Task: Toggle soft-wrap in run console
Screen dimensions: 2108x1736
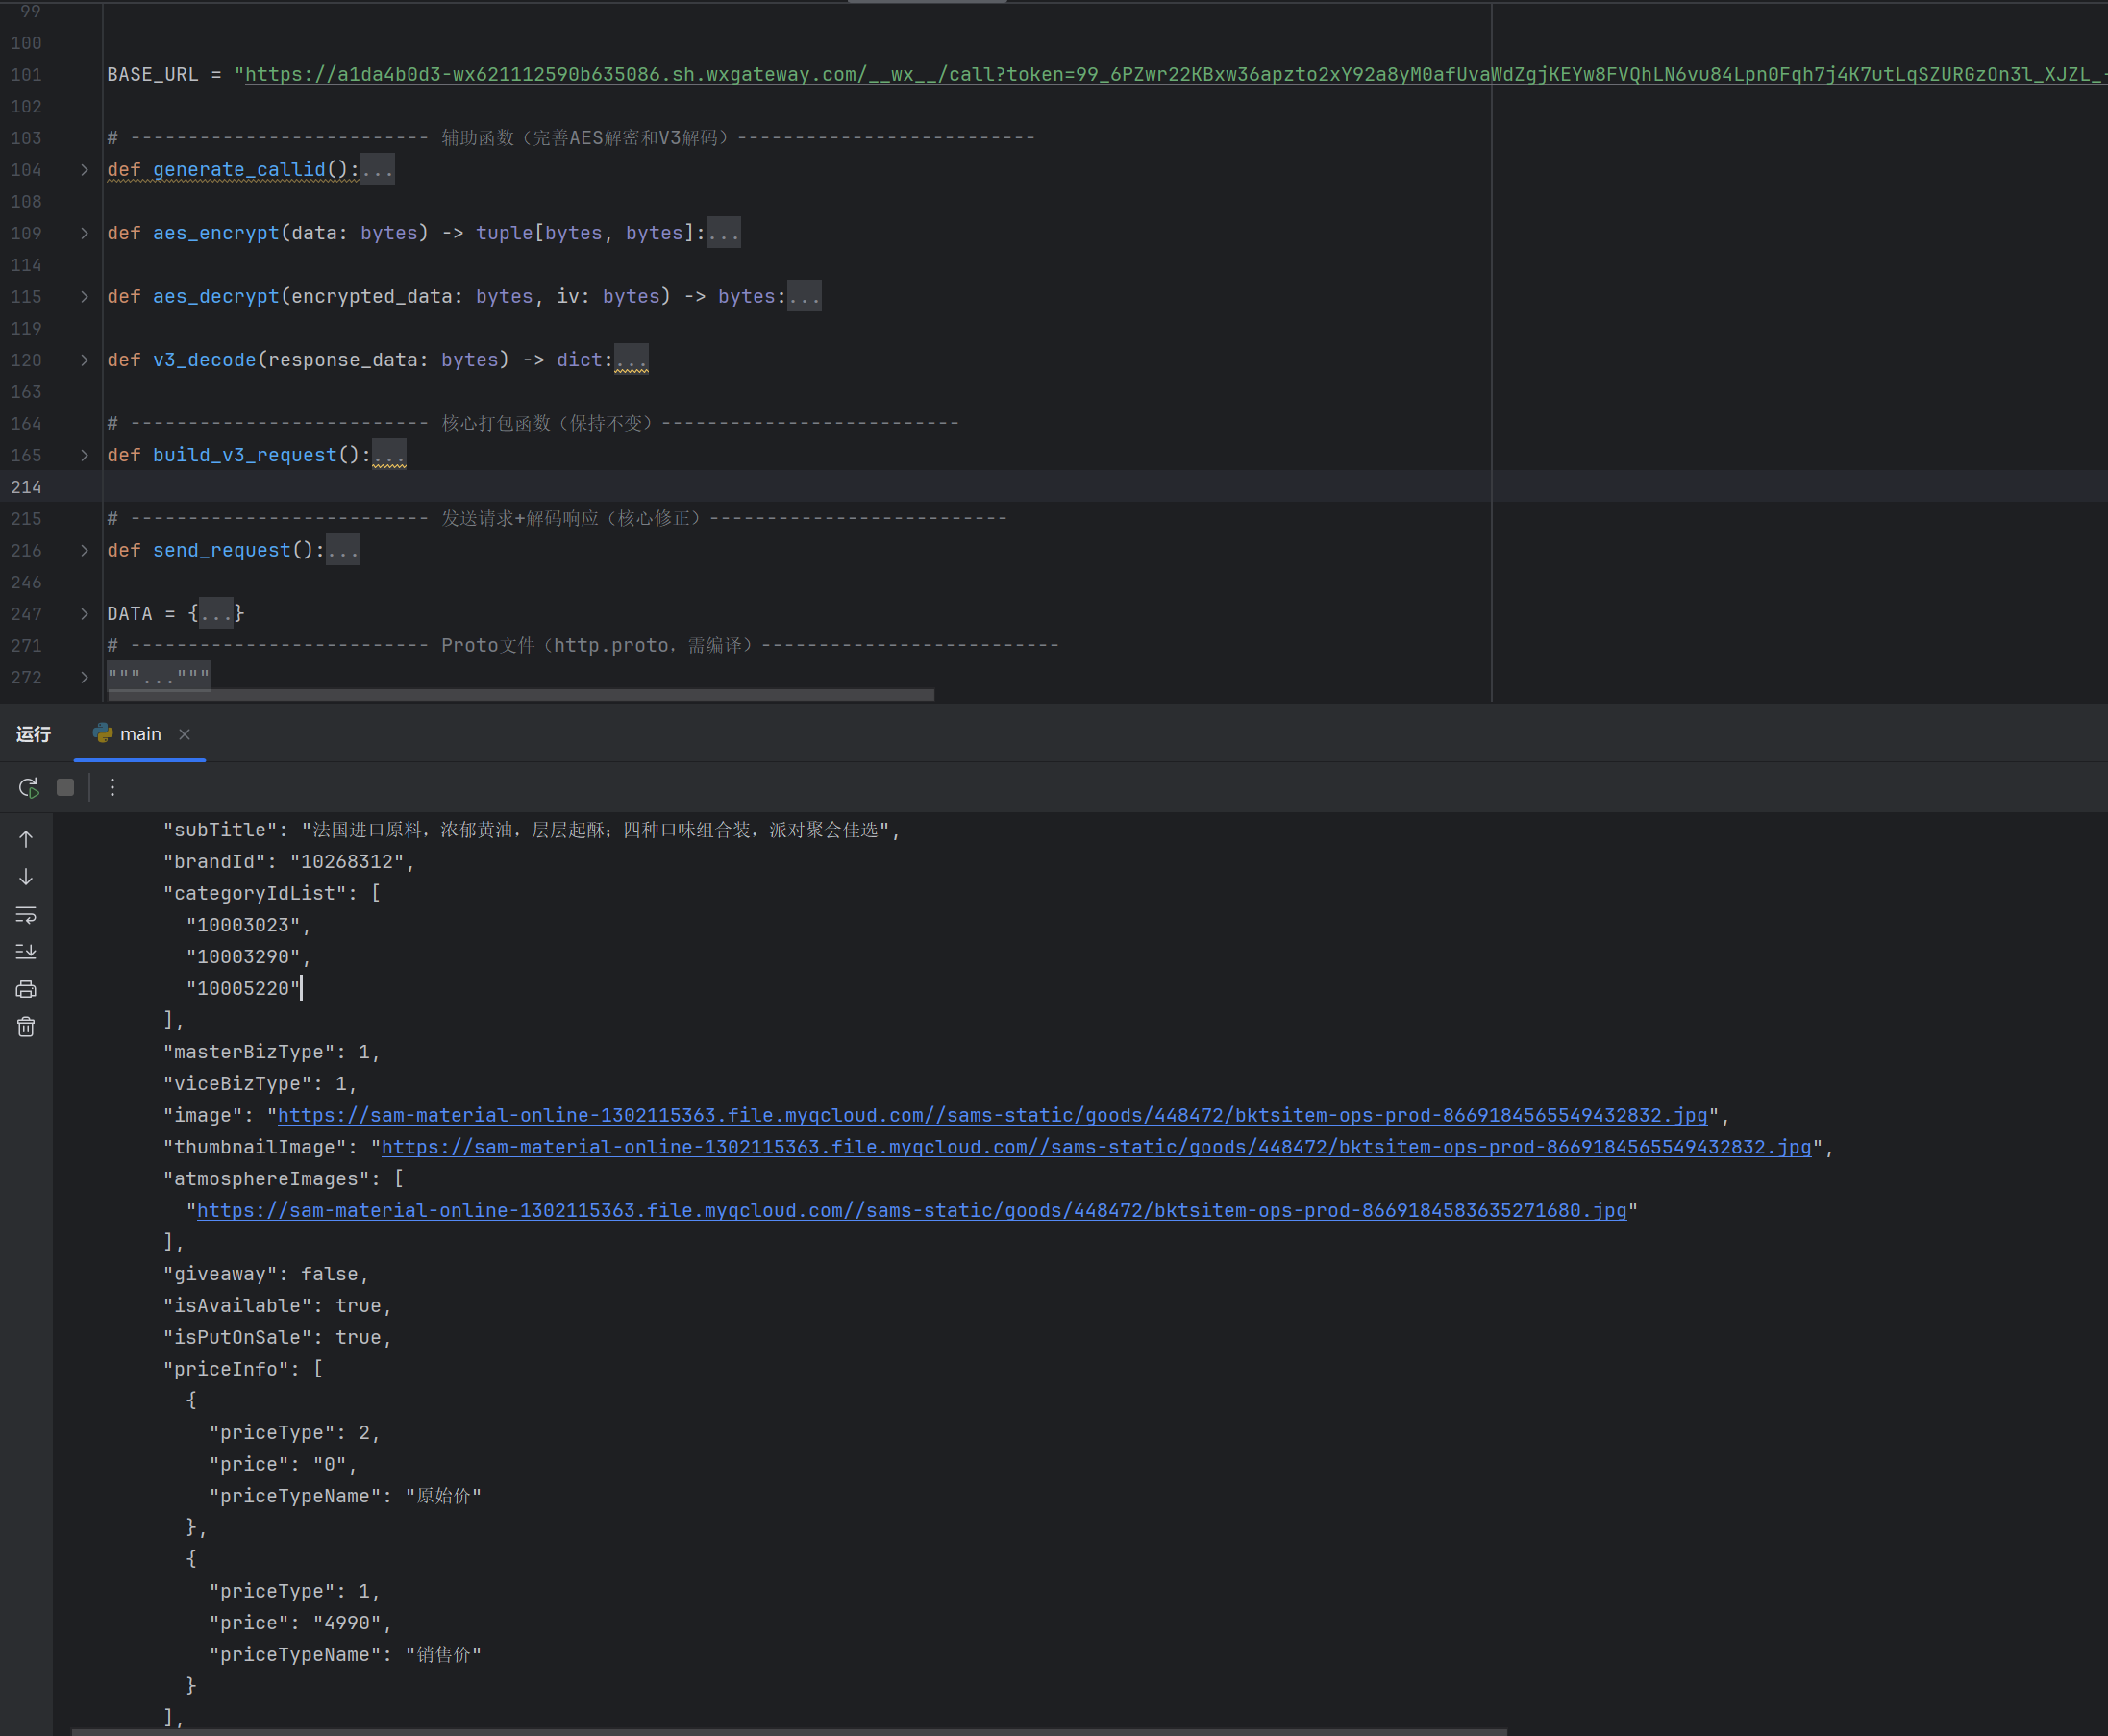Action: (x=26, y=915)
